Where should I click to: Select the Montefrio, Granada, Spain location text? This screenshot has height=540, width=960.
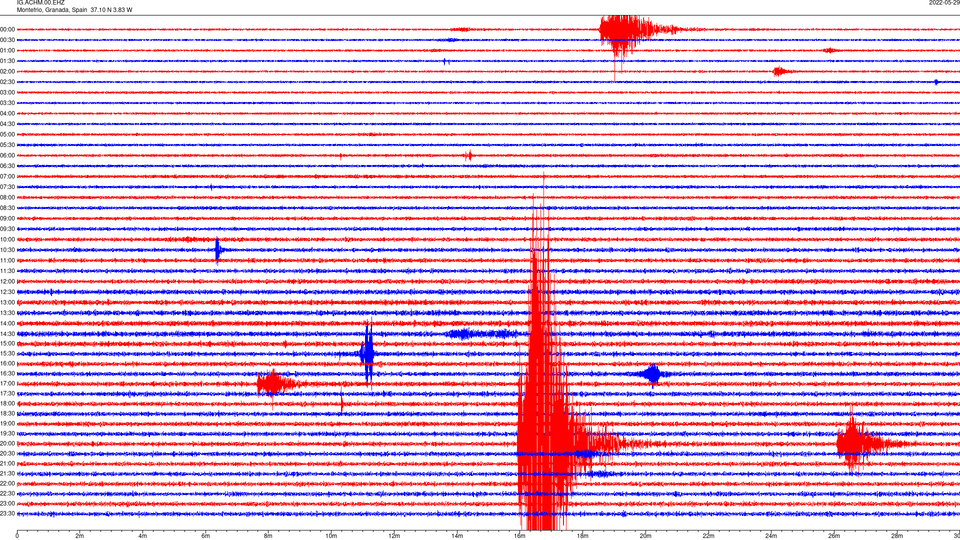pos(52,10)
